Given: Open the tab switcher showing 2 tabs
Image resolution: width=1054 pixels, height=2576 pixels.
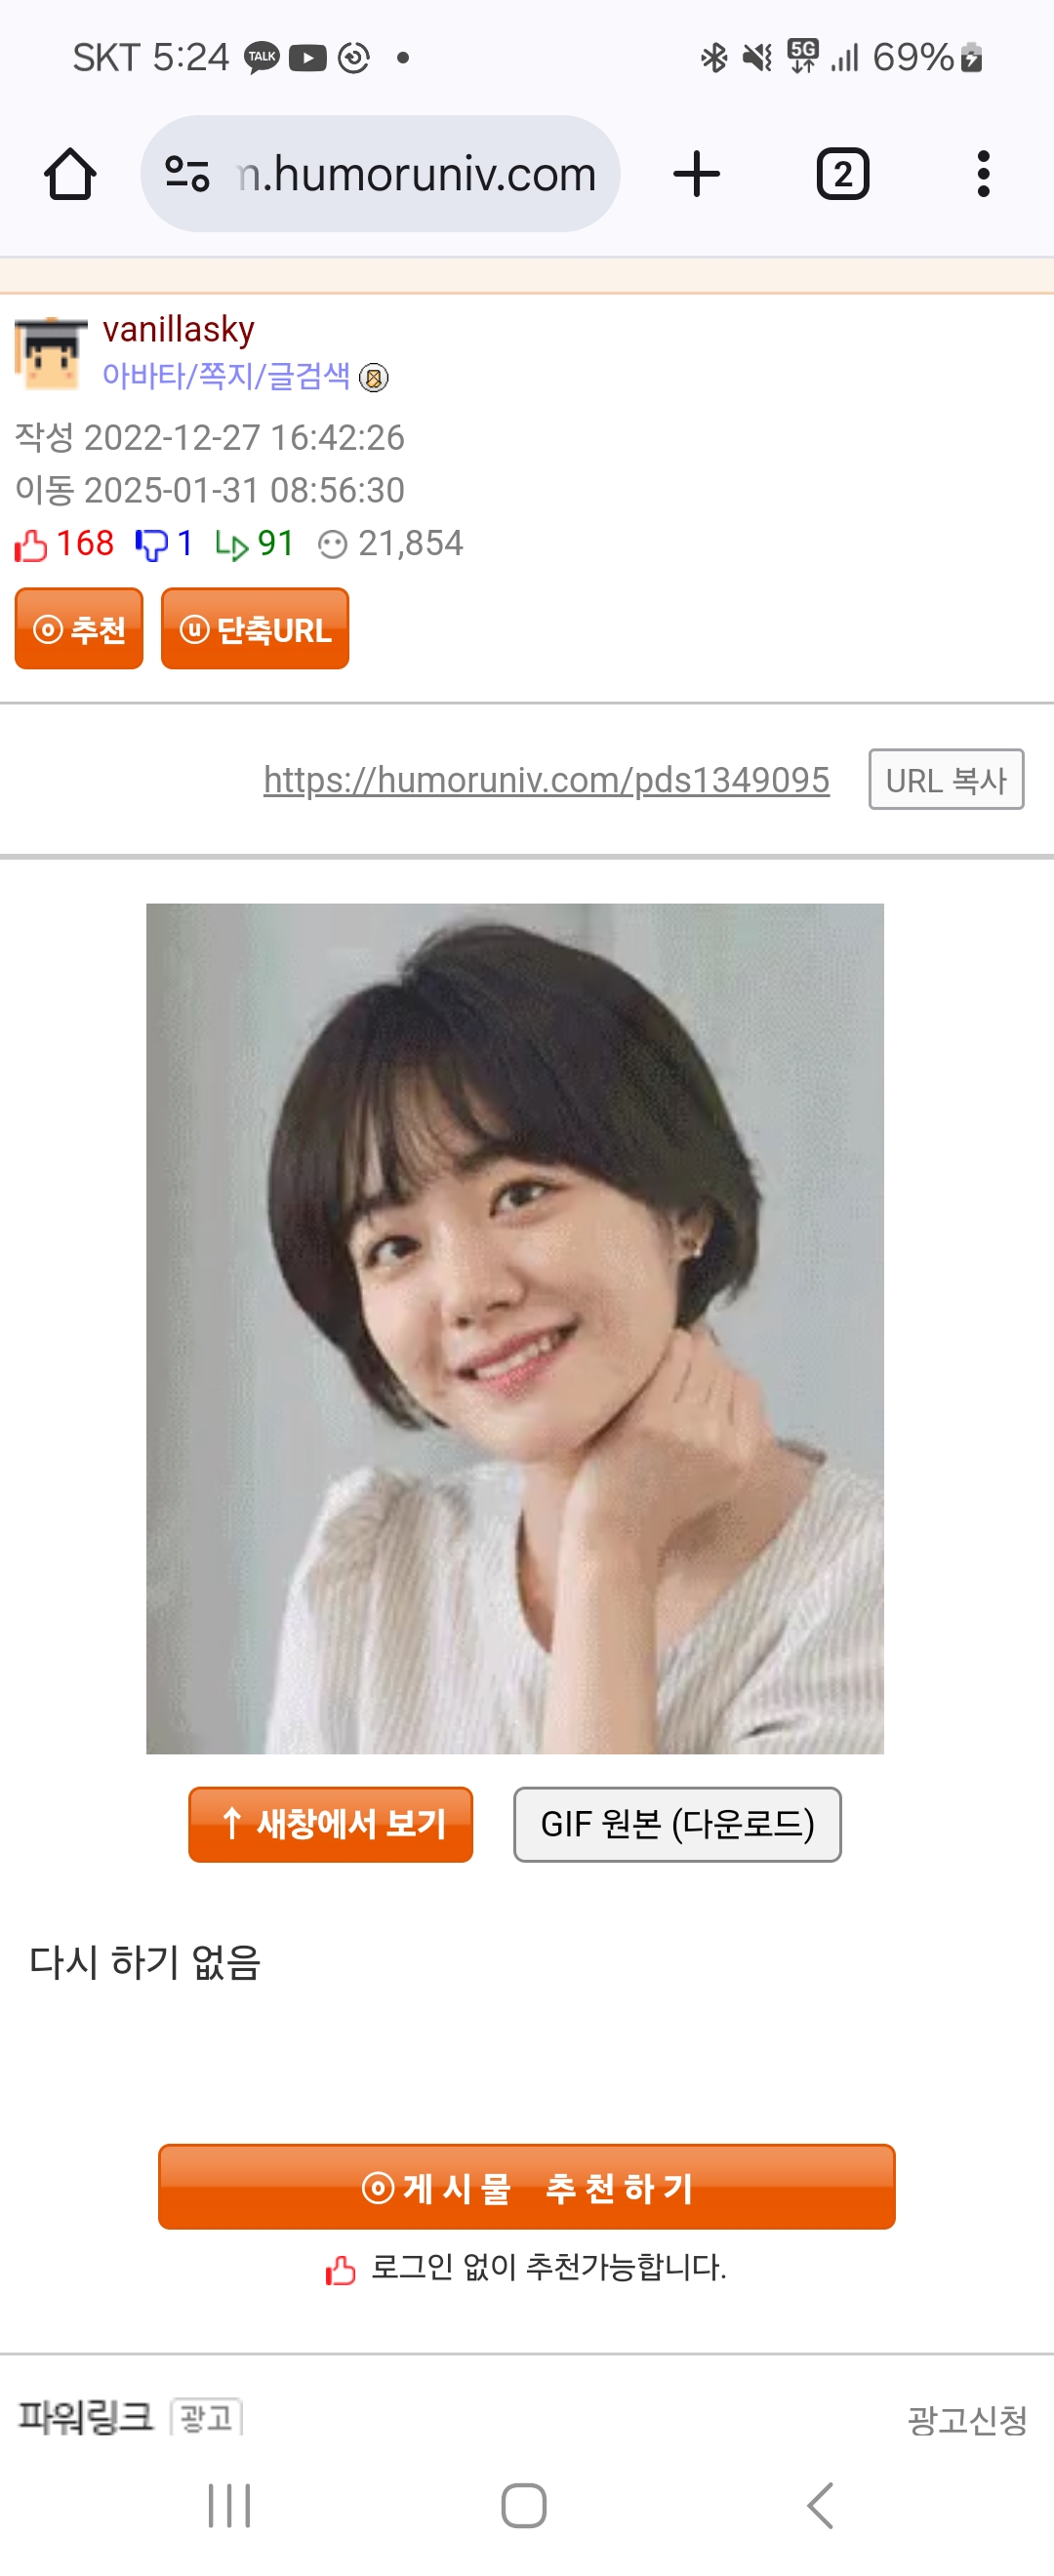Looking at the screenshot, I should tap(842, 174).
